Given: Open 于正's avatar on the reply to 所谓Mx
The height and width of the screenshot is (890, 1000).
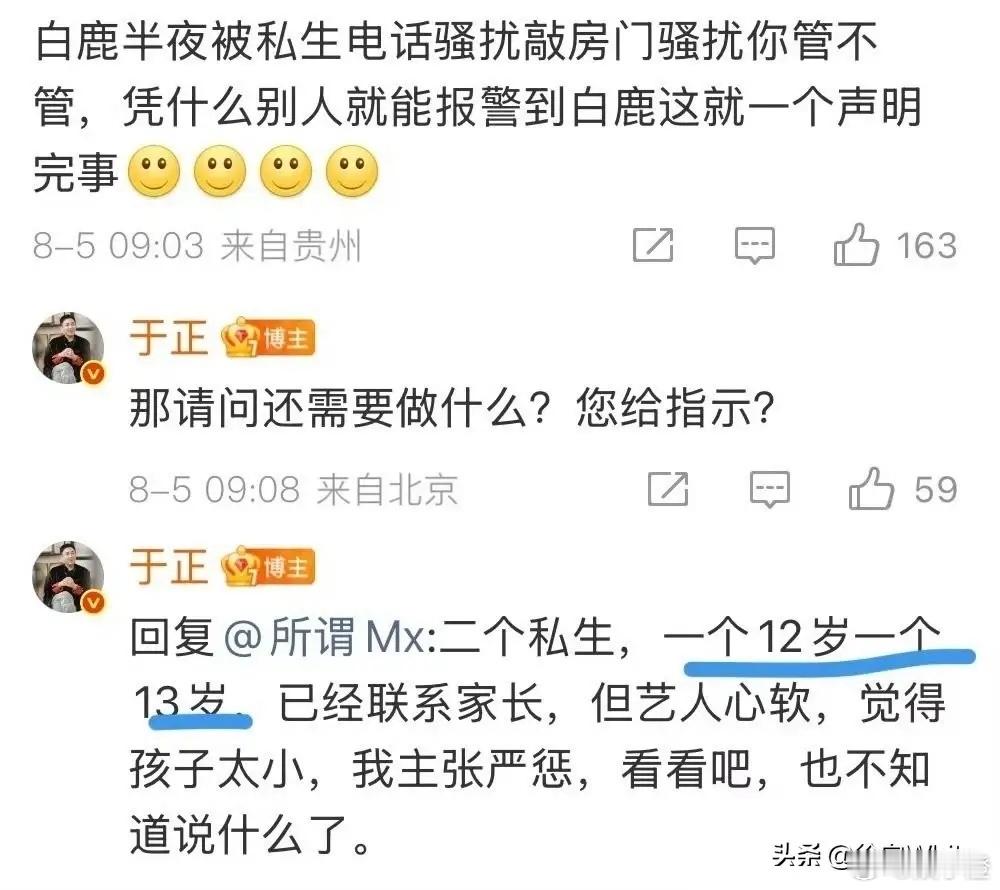Looking at the screenshot, I should pyautogui.click(x=69, y=577).
